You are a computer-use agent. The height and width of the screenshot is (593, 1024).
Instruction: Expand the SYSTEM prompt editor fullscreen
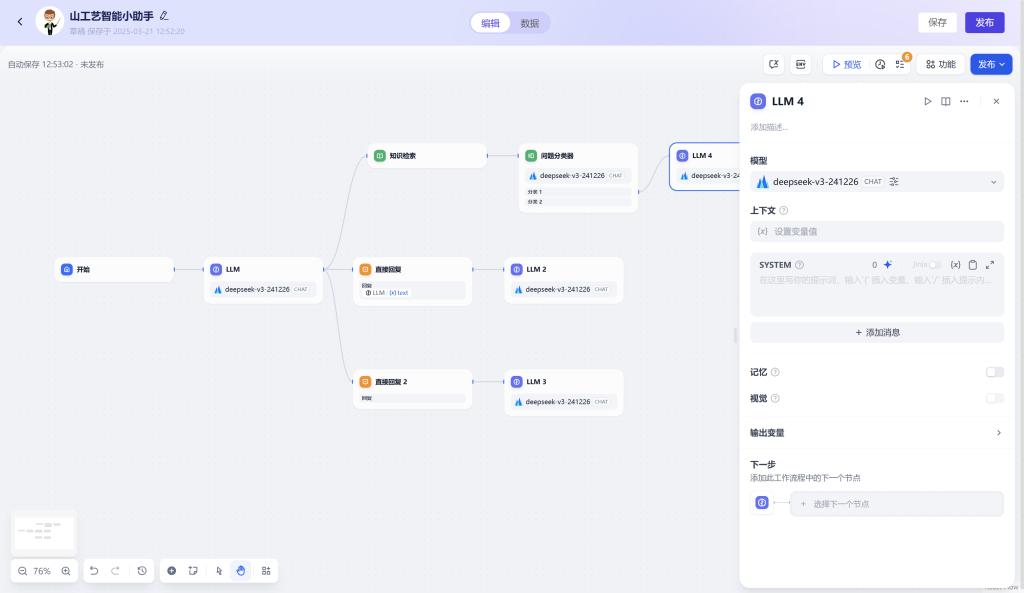(990, 265)
